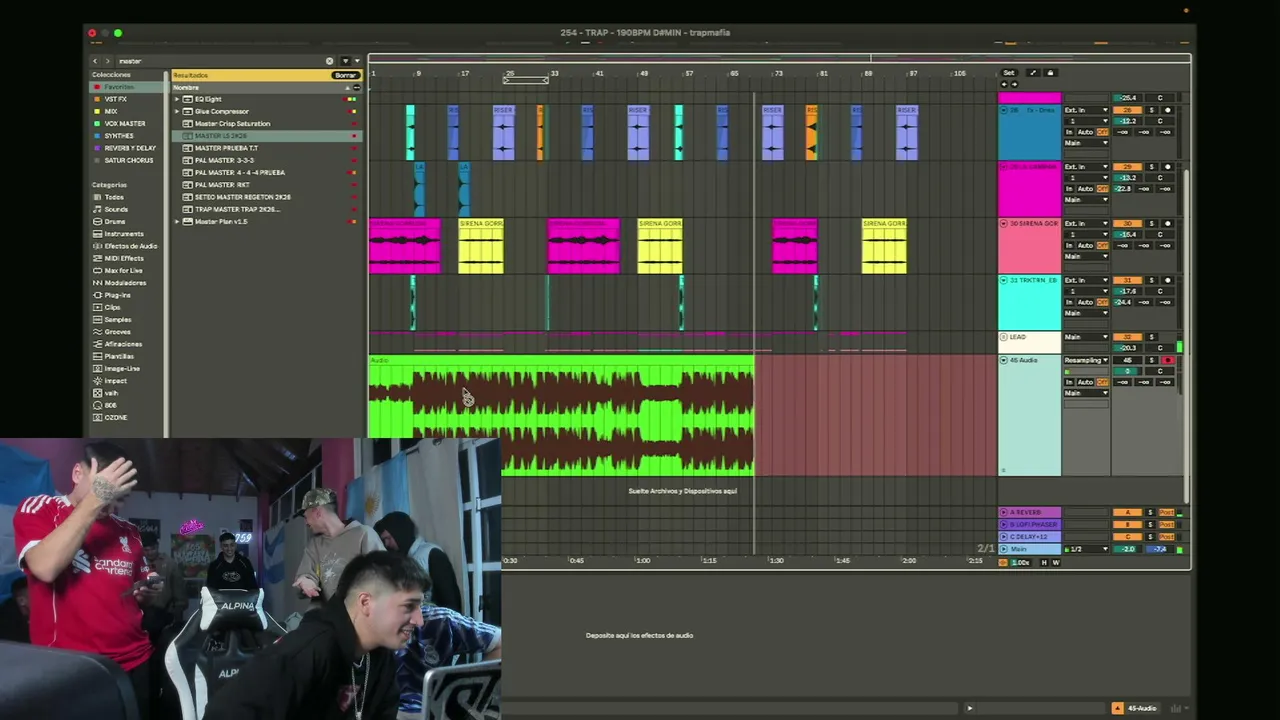Open the Efectos de Audio category icon
The image size is (1280, 720).
click(97, 246)
